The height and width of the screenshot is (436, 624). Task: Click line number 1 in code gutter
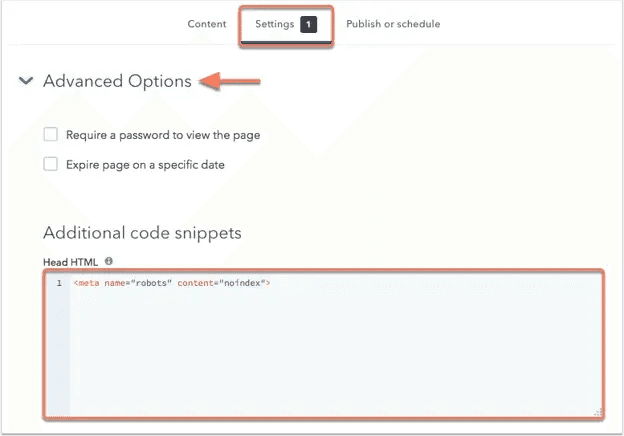click(x=59, y=283)
